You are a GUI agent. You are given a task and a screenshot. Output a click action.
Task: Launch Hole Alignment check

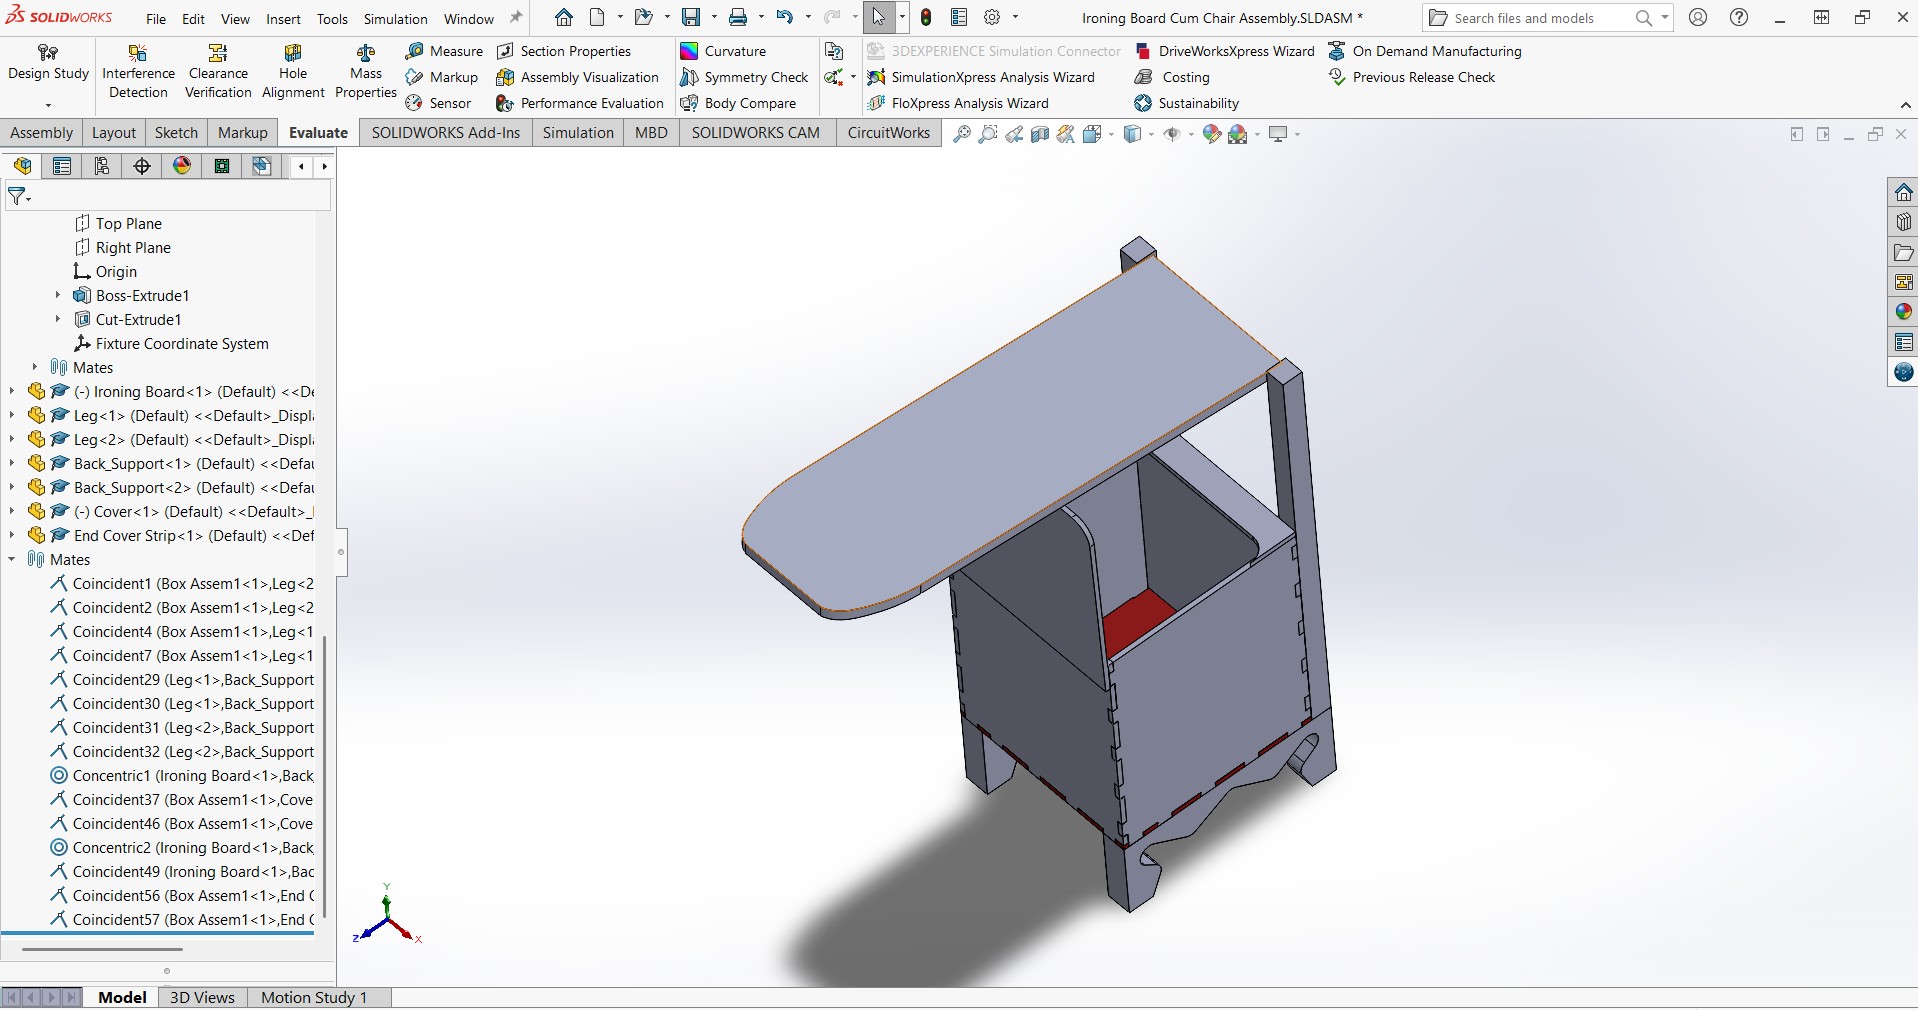[293, 72]
